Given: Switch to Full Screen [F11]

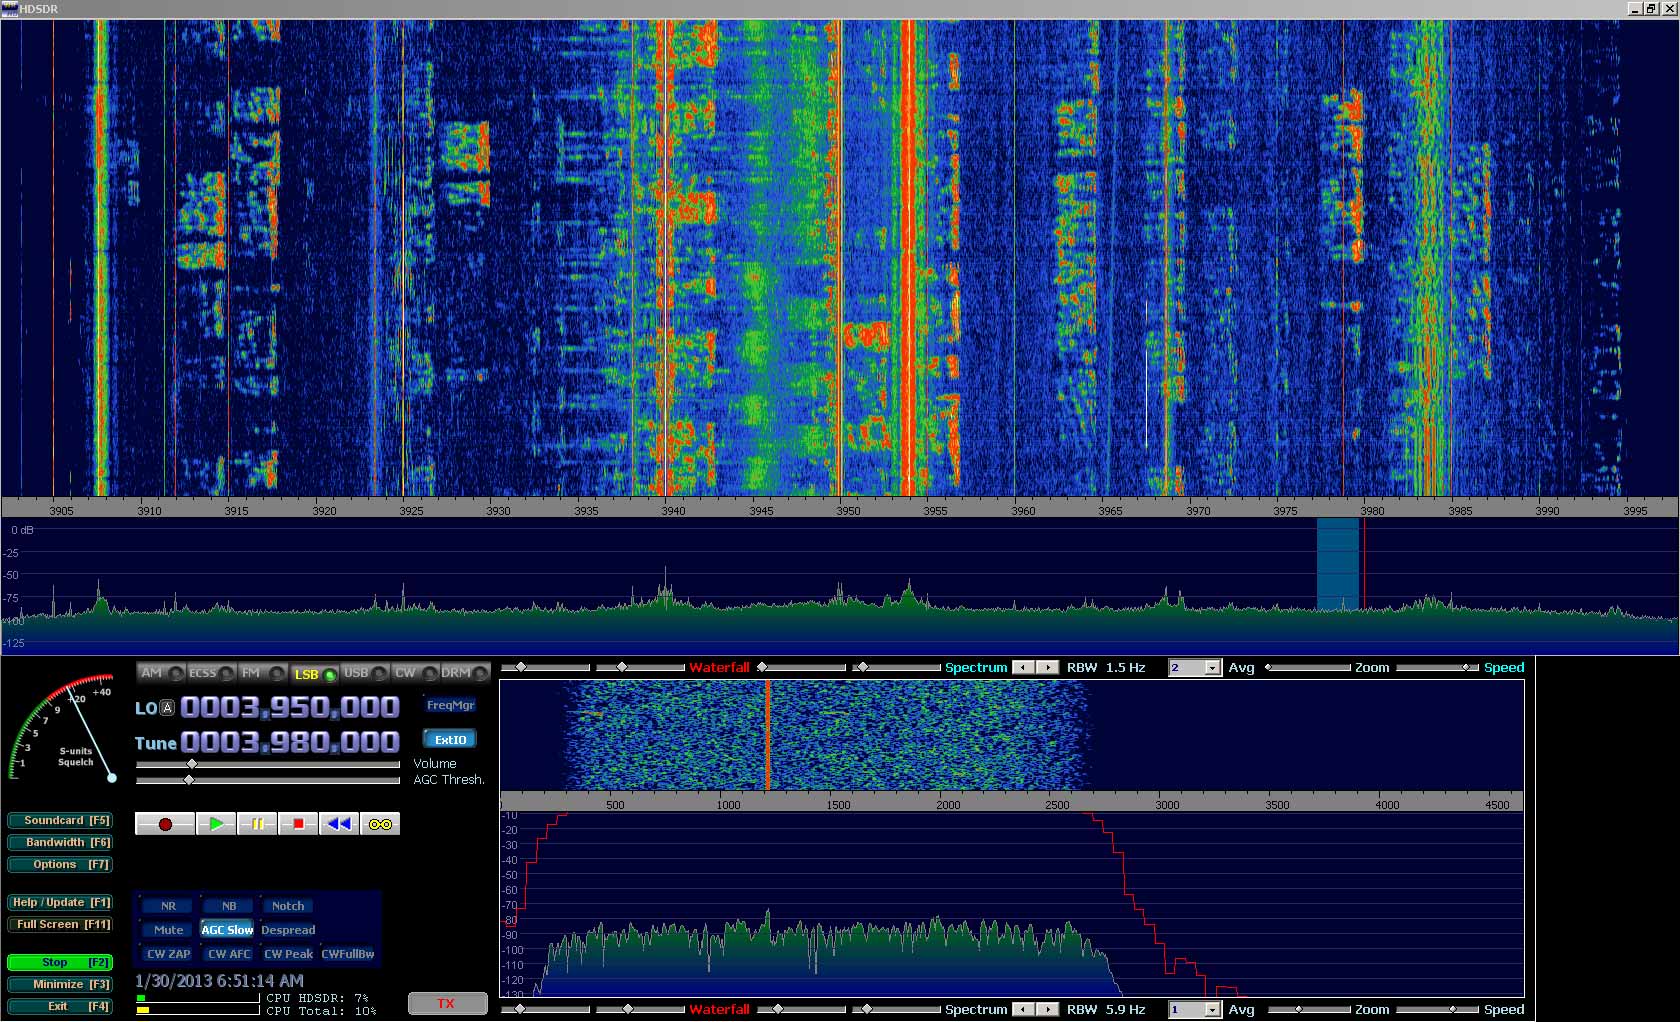Looking at the screenshot, I should tap(60, 924).
